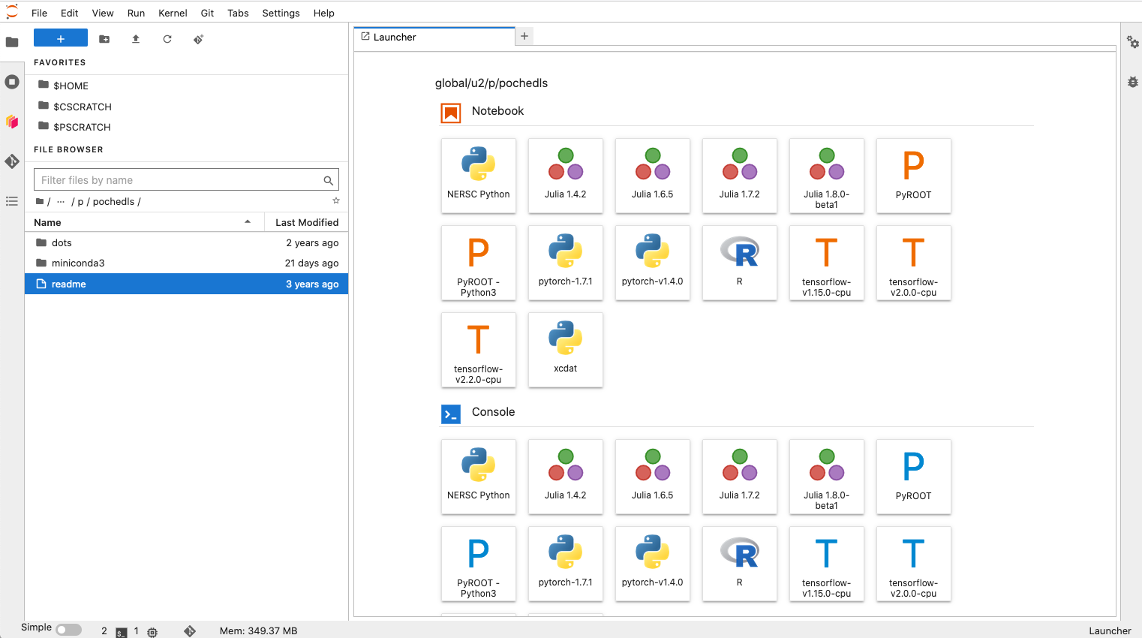Open R console
The image size is (1142, 638).
click(x=739, y=564)
